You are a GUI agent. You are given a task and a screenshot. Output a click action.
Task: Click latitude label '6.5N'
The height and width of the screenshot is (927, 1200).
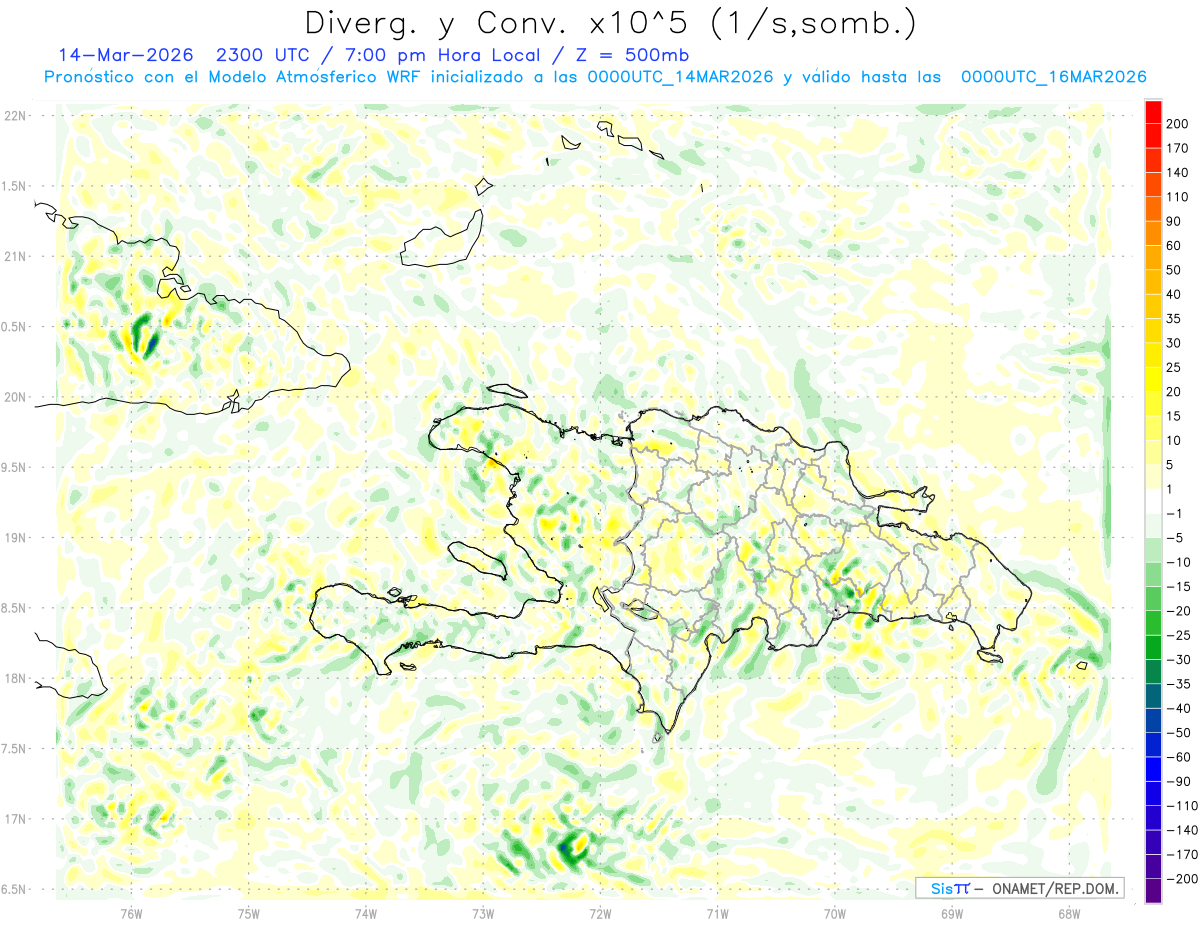[x=14, y=889]
